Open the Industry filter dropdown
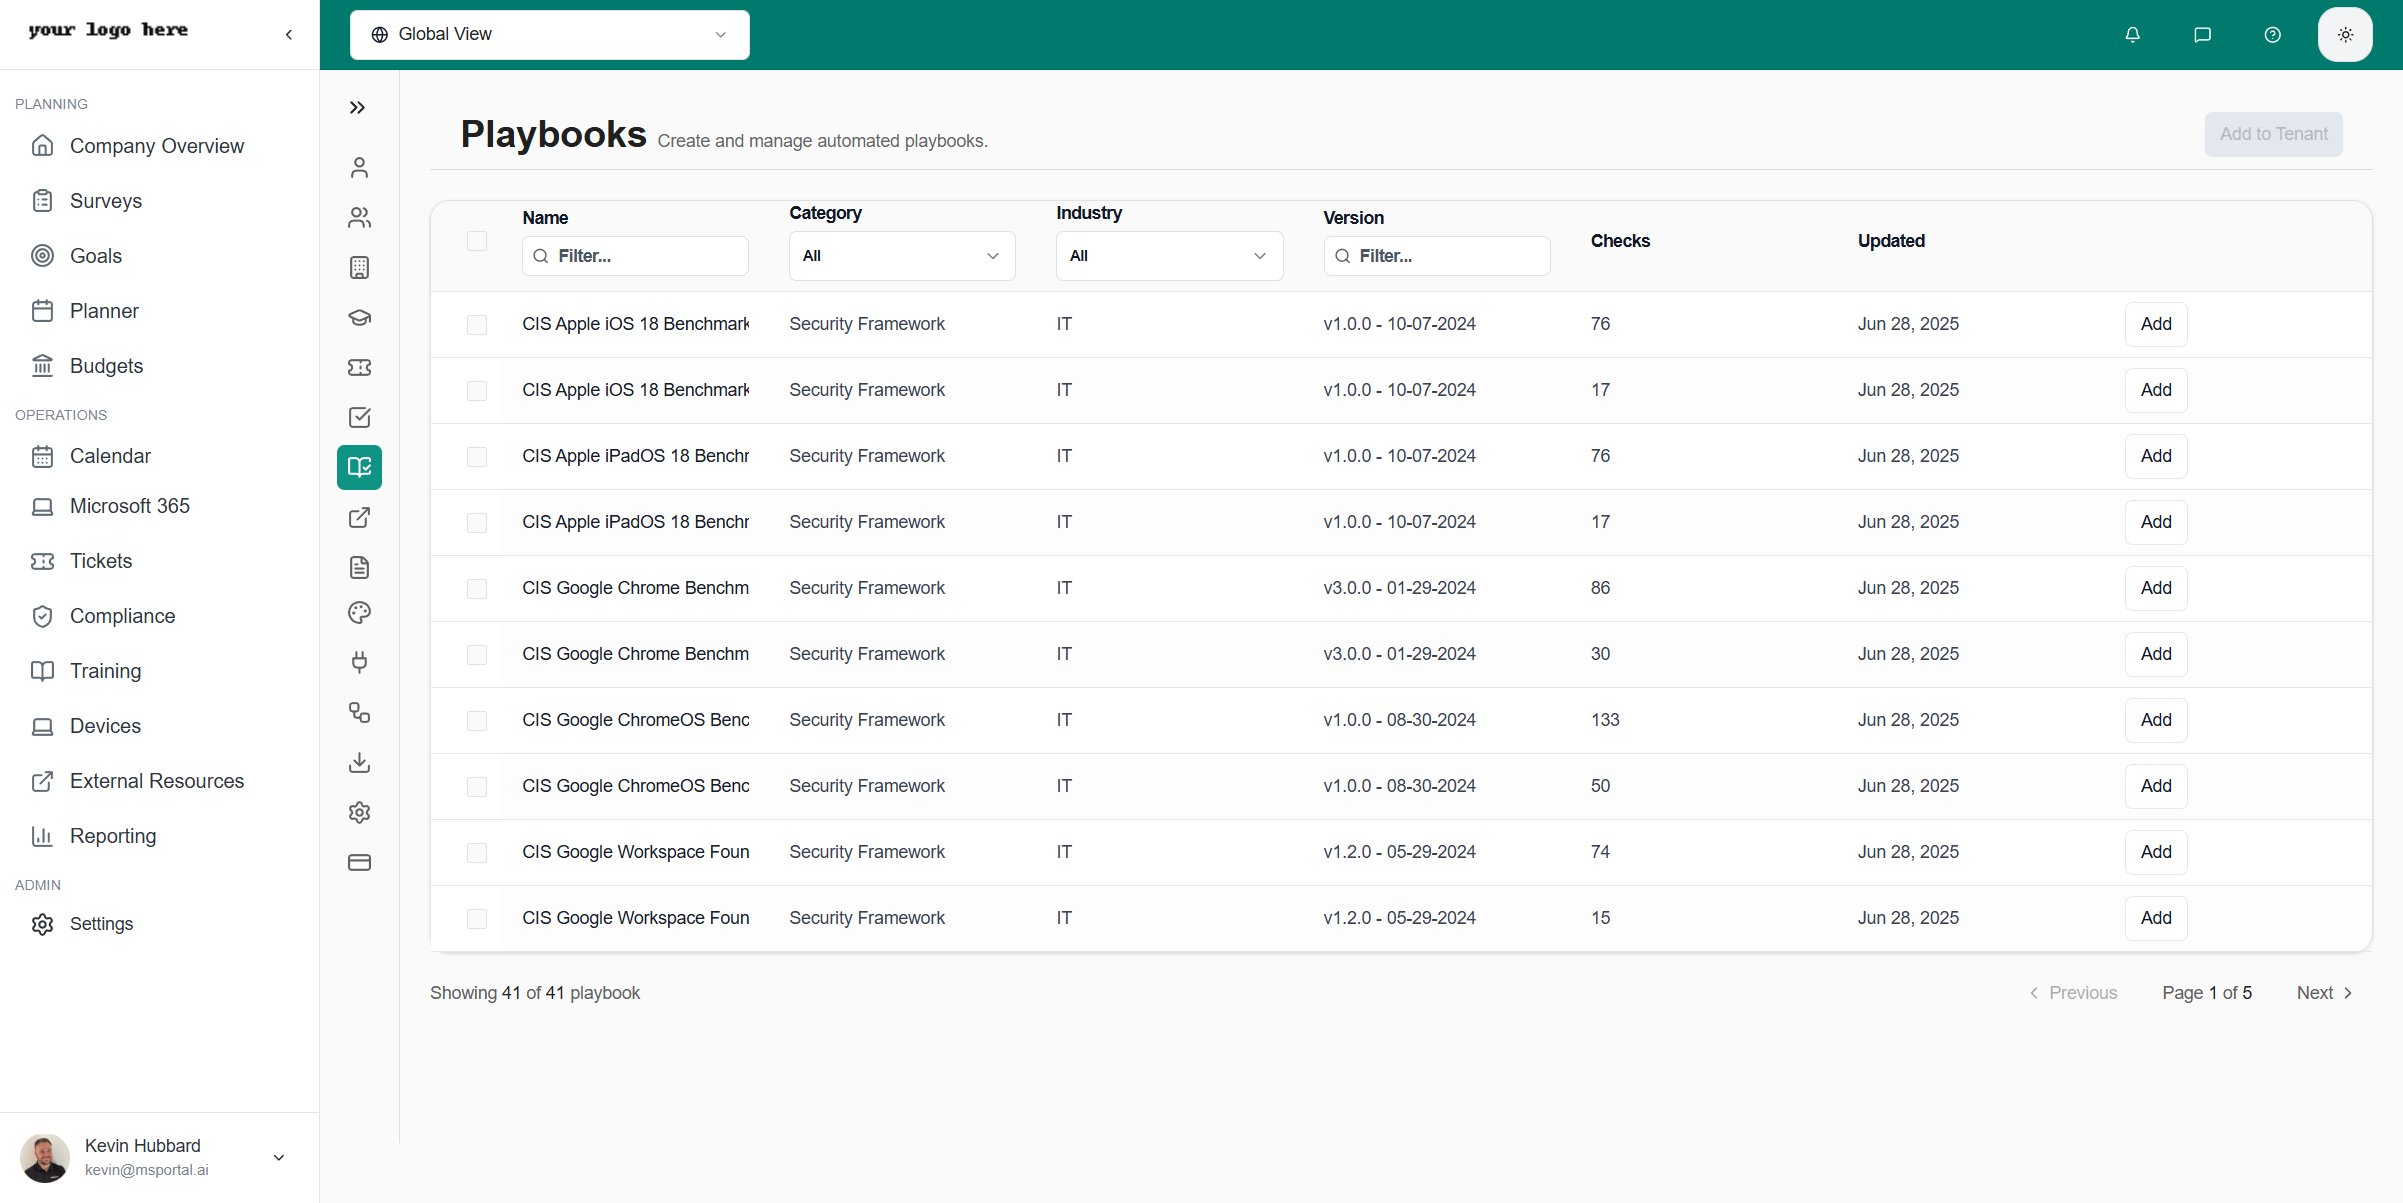This screenshot has height=1203, width=2403. [1168, 256]
